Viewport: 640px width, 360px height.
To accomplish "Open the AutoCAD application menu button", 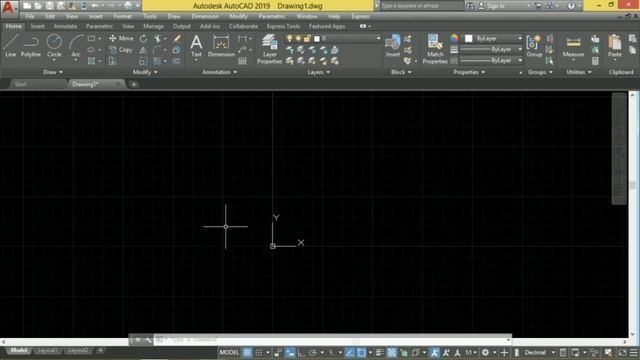I will click(x=8, y=8).
